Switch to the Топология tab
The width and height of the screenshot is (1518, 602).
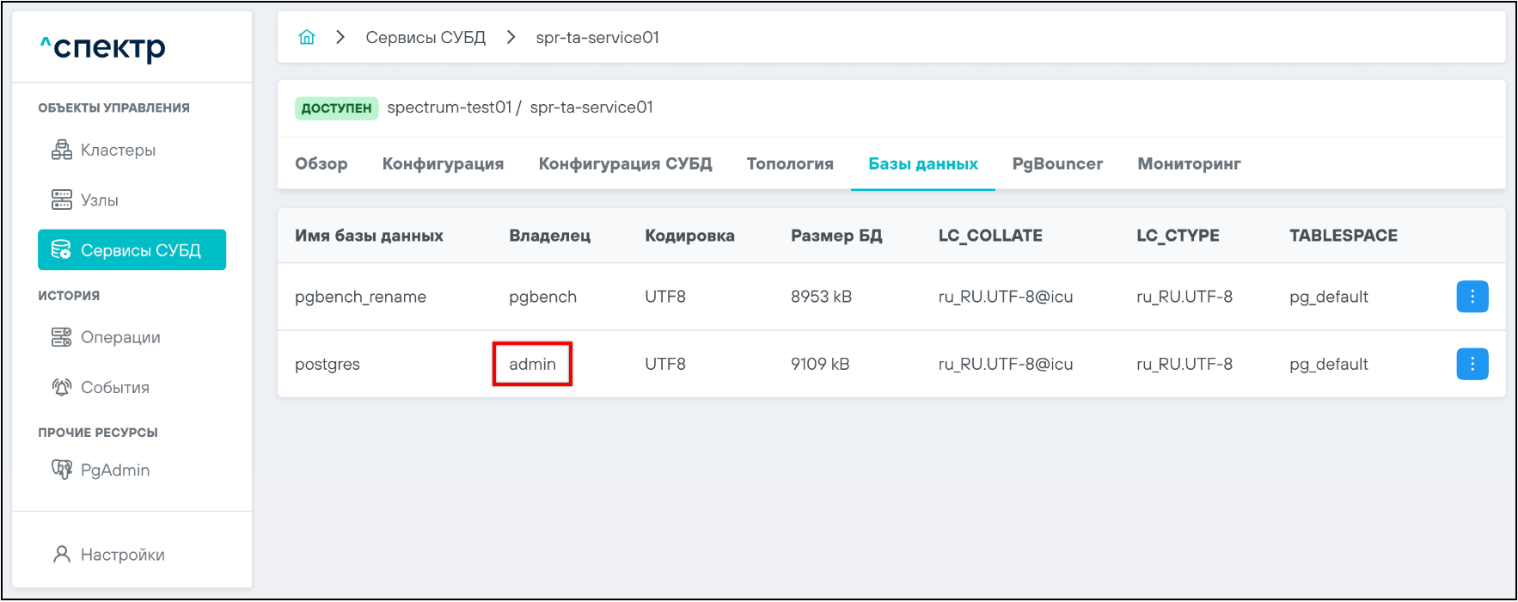790,164
